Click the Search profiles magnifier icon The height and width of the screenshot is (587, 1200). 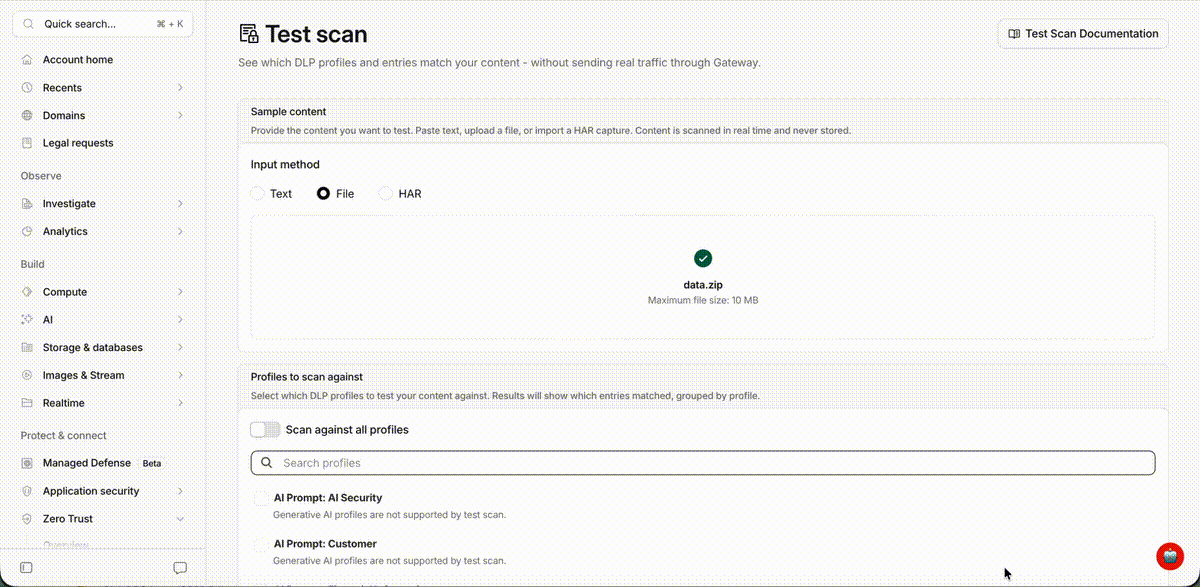click(x=267, y=463)
